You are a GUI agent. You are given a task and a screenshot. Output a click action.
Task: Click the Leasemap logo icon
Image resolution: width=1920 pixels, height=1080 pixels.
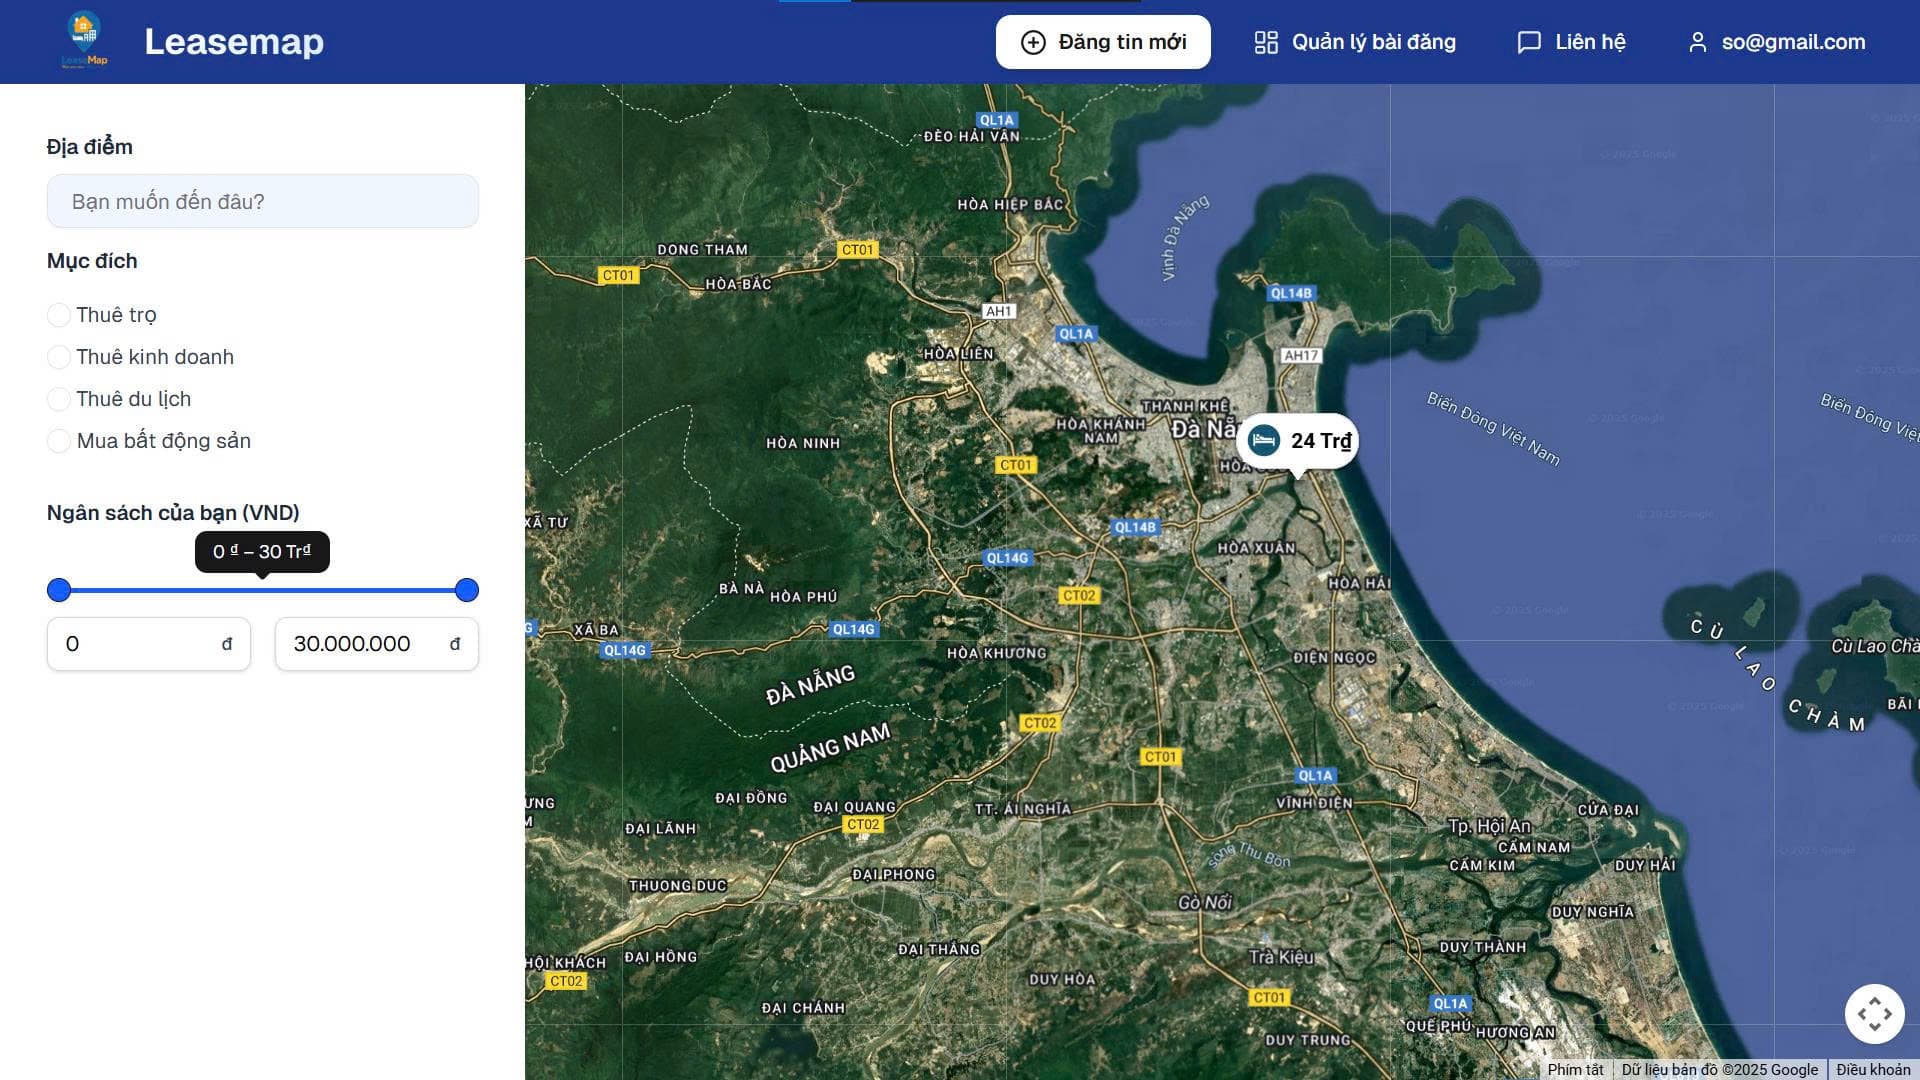tap(84, 41)
